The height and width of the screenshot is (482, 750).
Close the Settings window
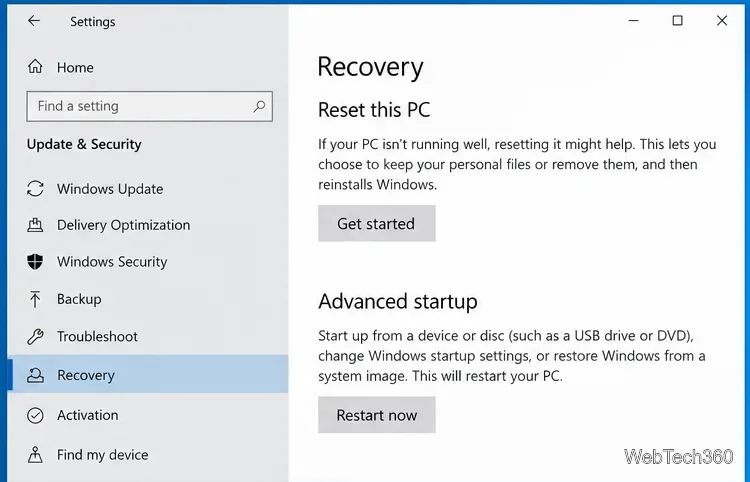722,21
